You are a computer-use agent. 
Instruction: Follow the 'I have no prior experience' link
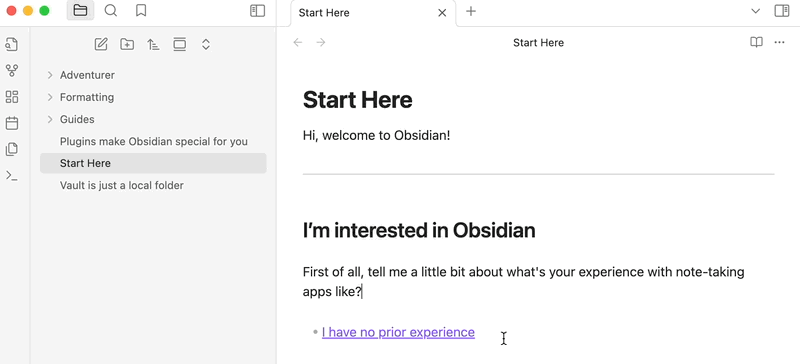pos(398,332)
